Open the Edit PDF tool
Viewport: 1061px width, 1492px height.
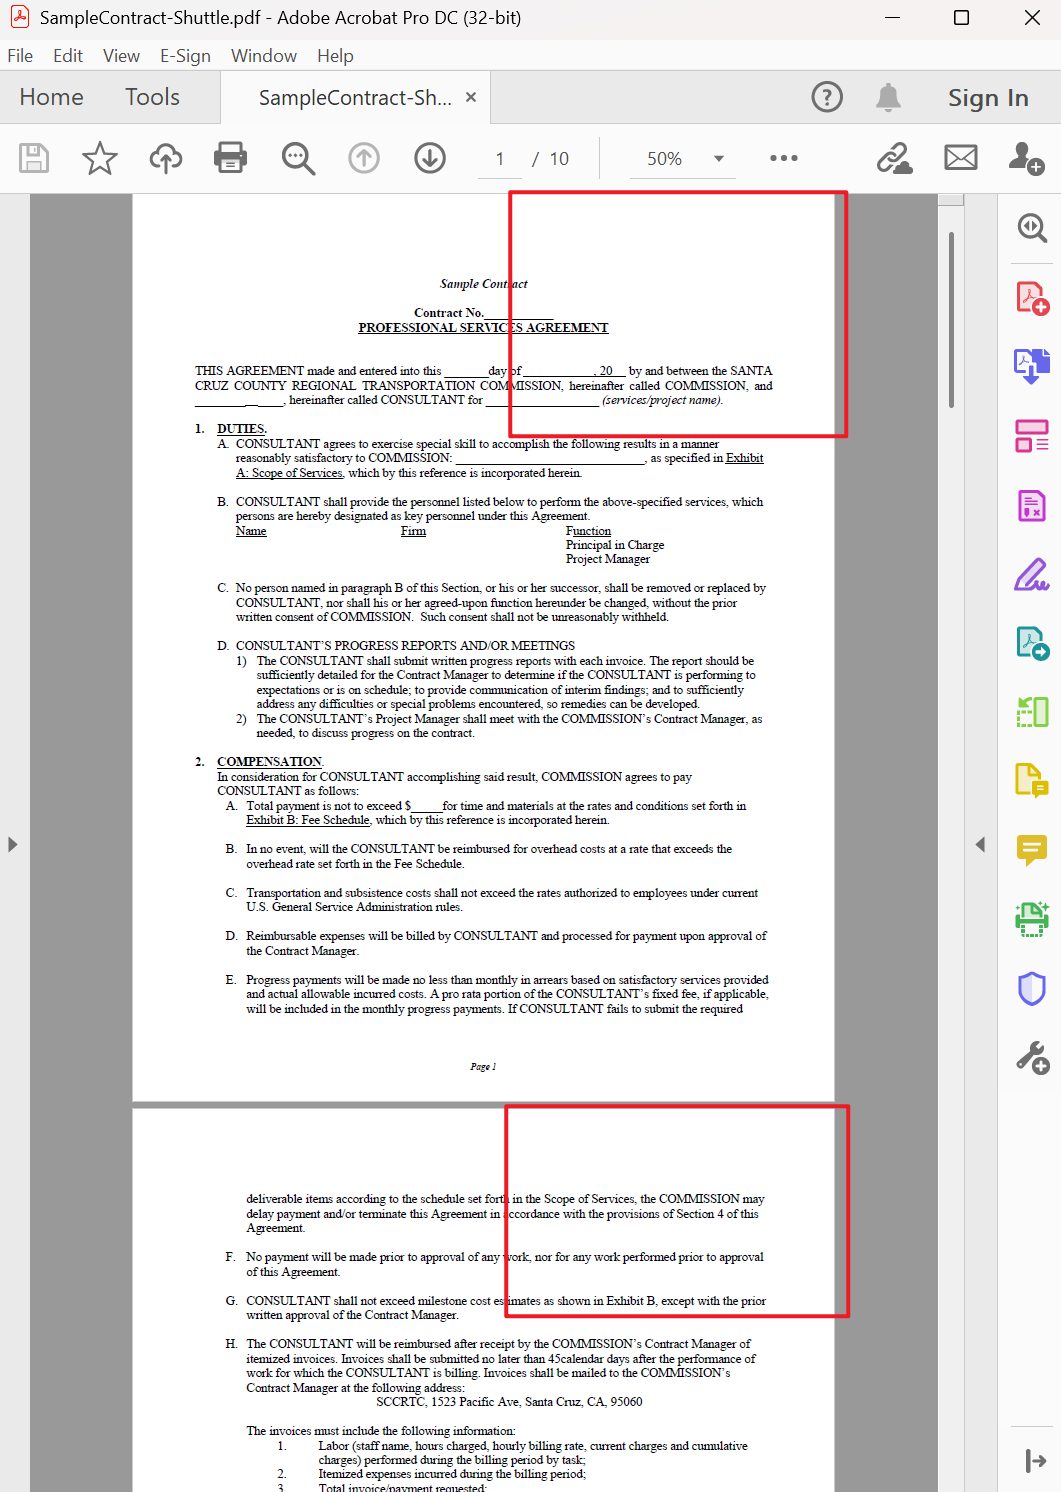click(x=1032, y=435)
